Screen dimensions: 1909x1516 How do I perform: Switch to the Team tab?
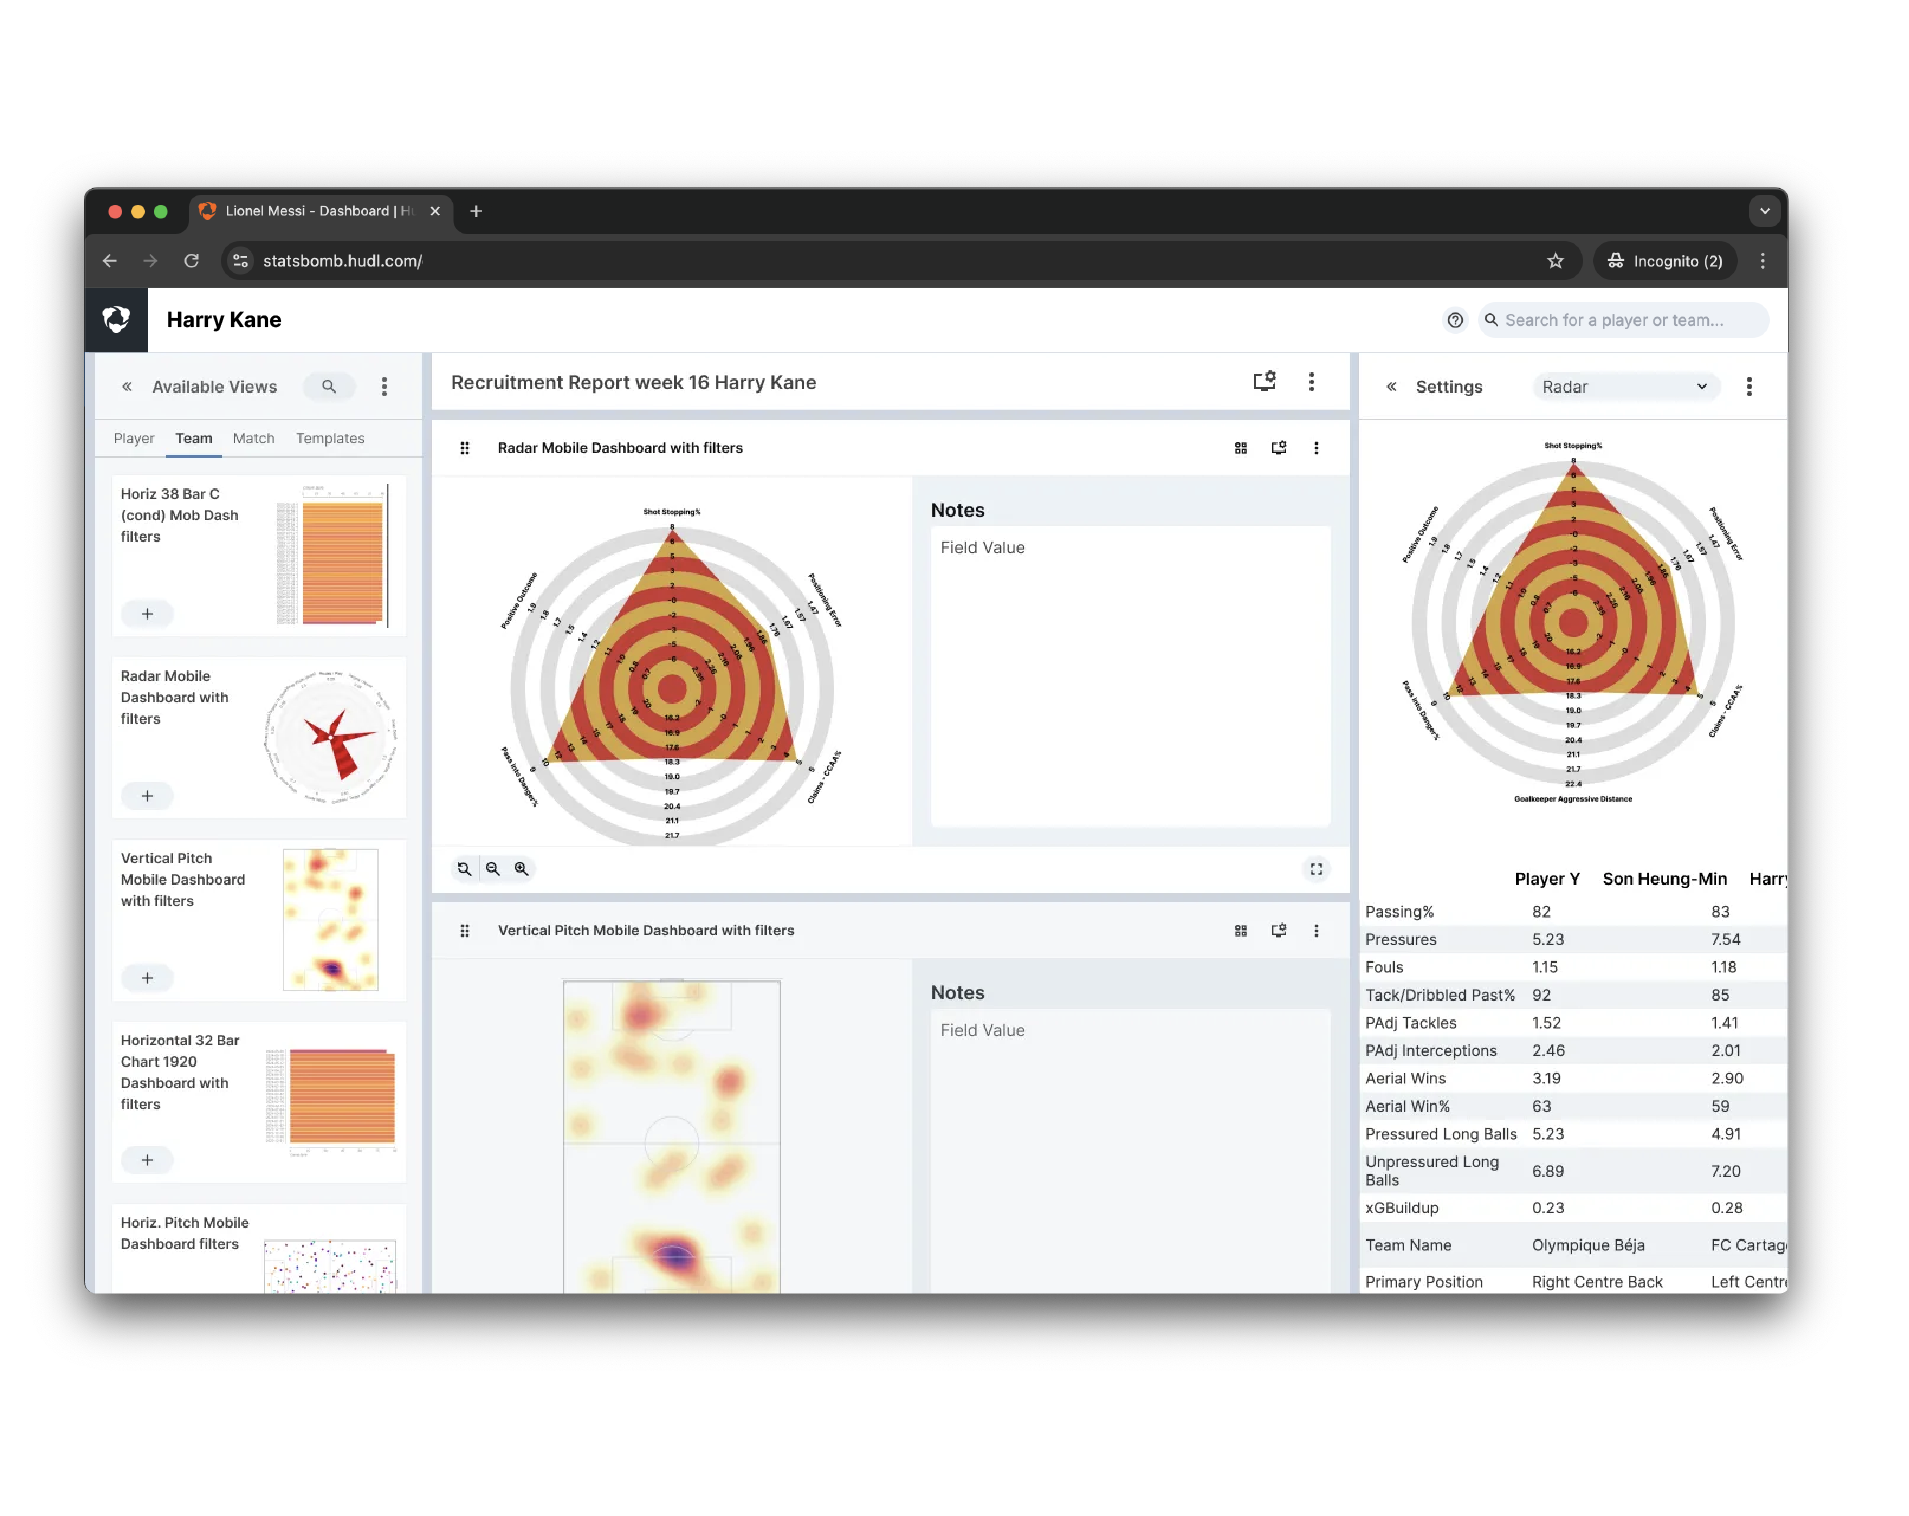(194, 438)
